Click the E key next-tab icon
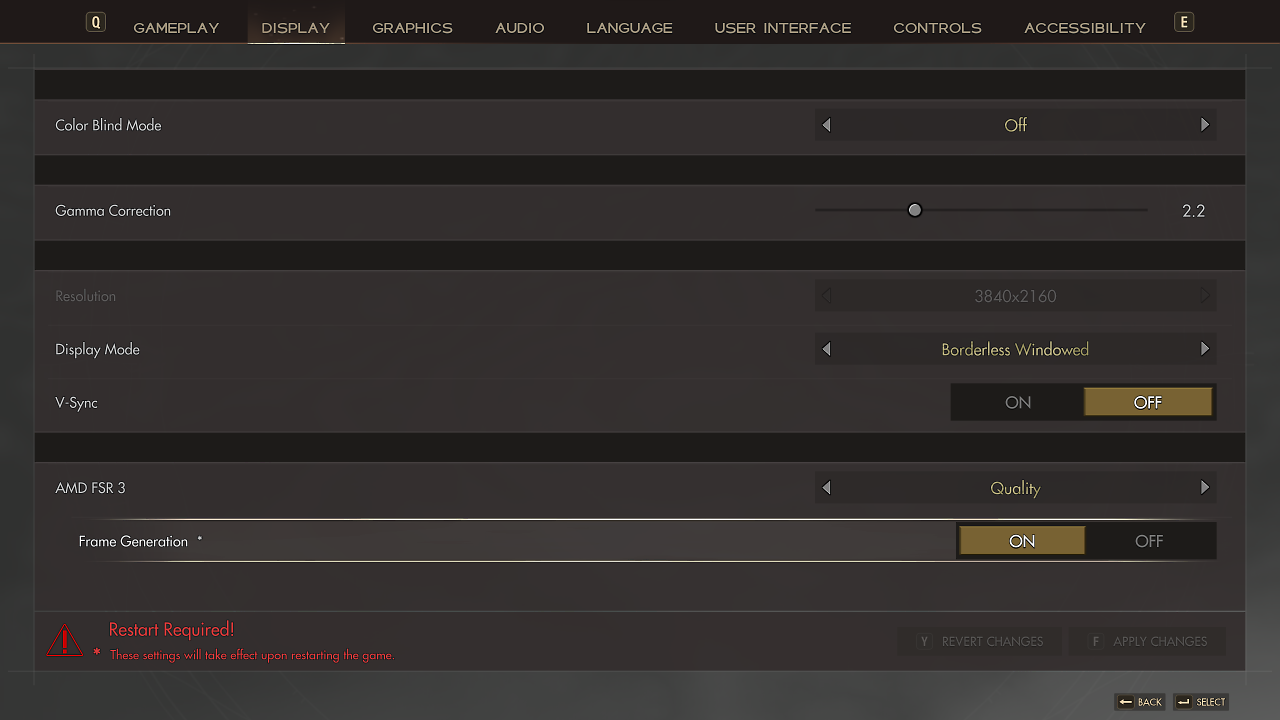Screen dimensions: 1280x720 tap(1184, 22)
